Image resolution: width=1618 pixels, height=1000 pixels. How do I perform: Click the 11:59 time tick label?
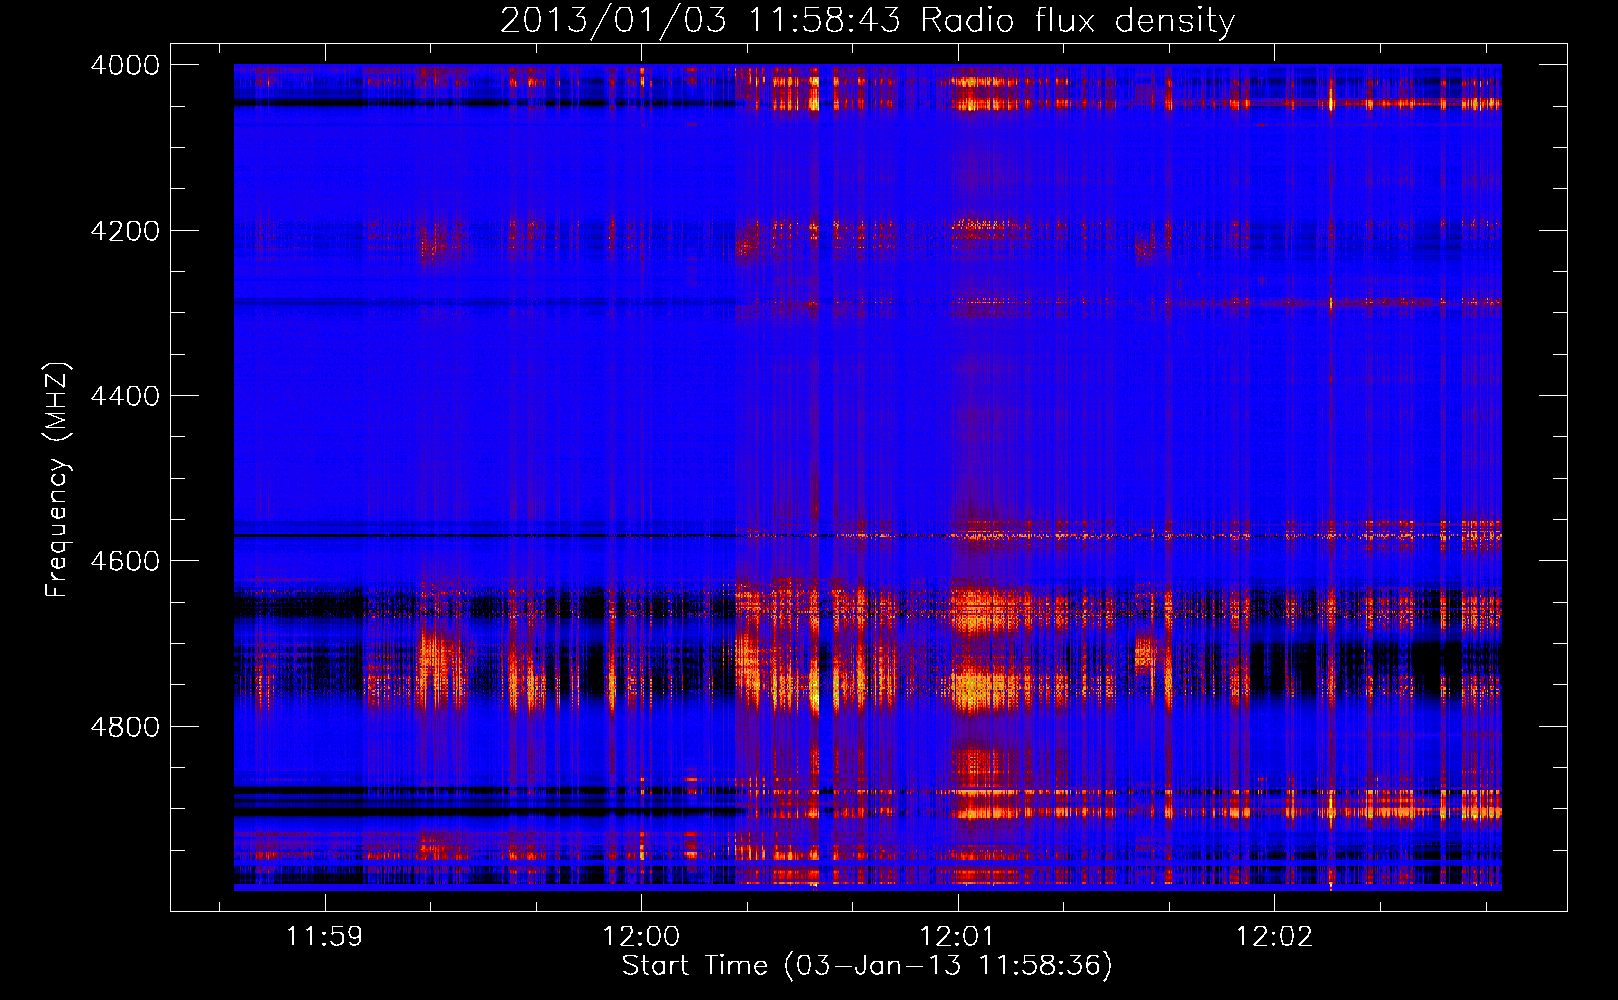coord(324,937)
